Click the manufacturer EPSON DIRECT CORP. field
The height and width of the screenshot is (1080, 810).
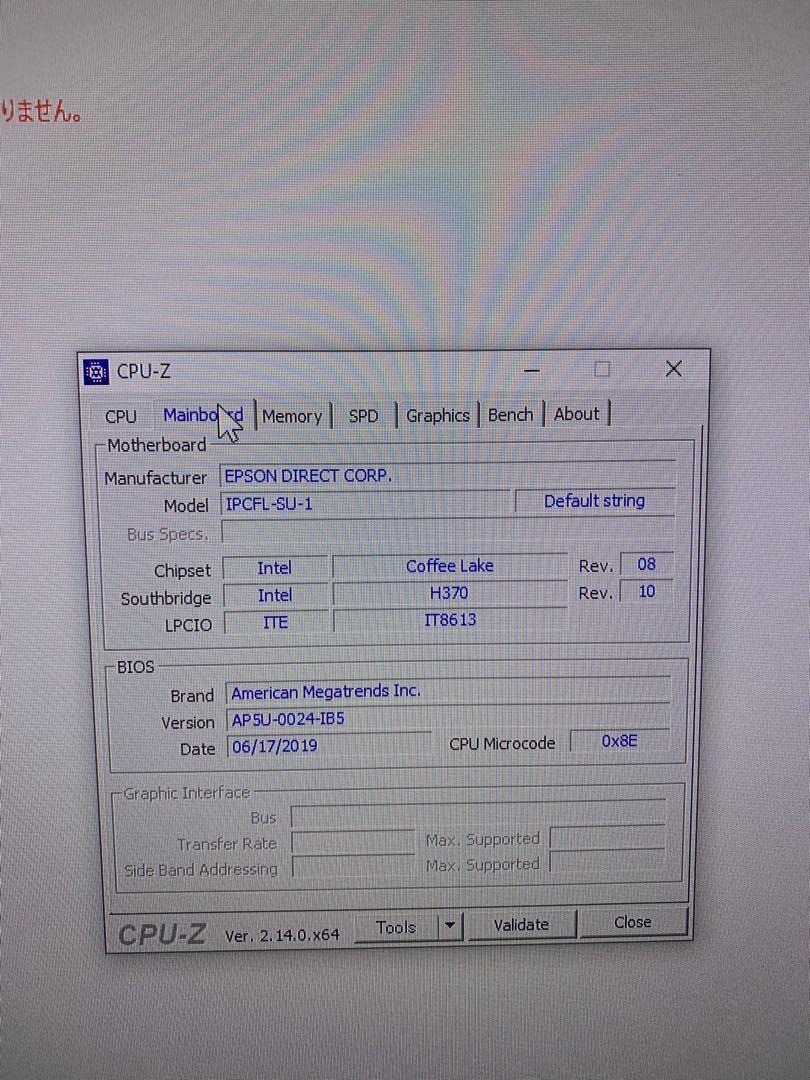pos(448,475)
